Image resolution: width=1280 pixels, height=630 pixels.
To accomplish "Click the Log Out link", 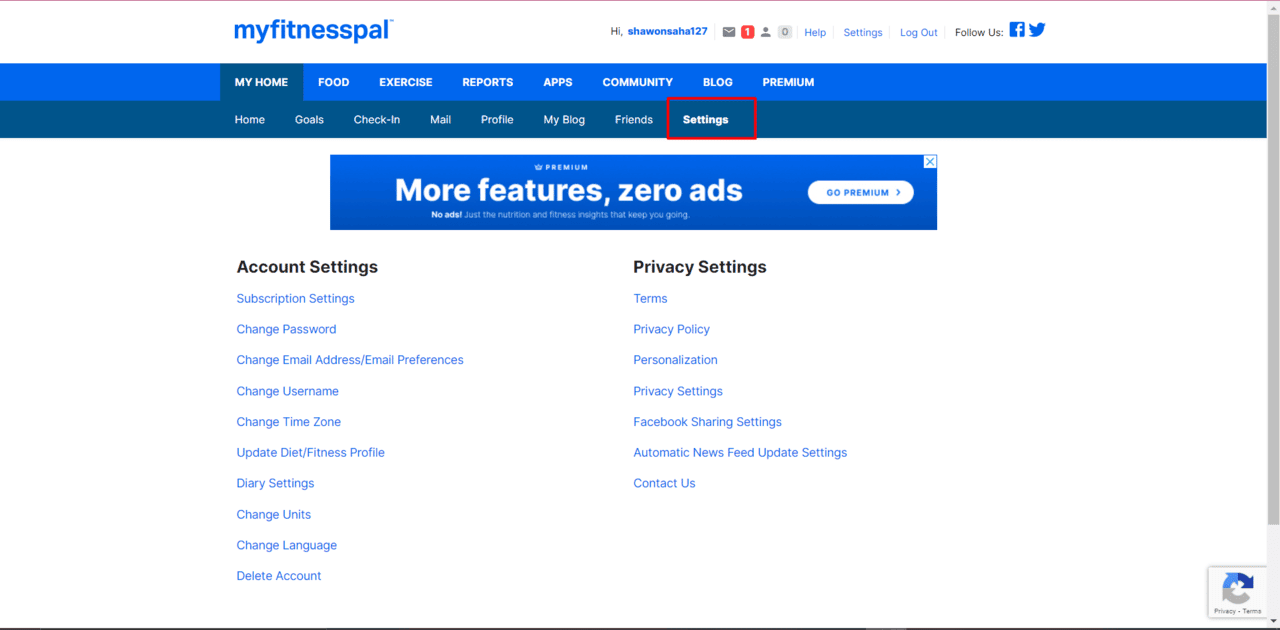I will point(919,32).
